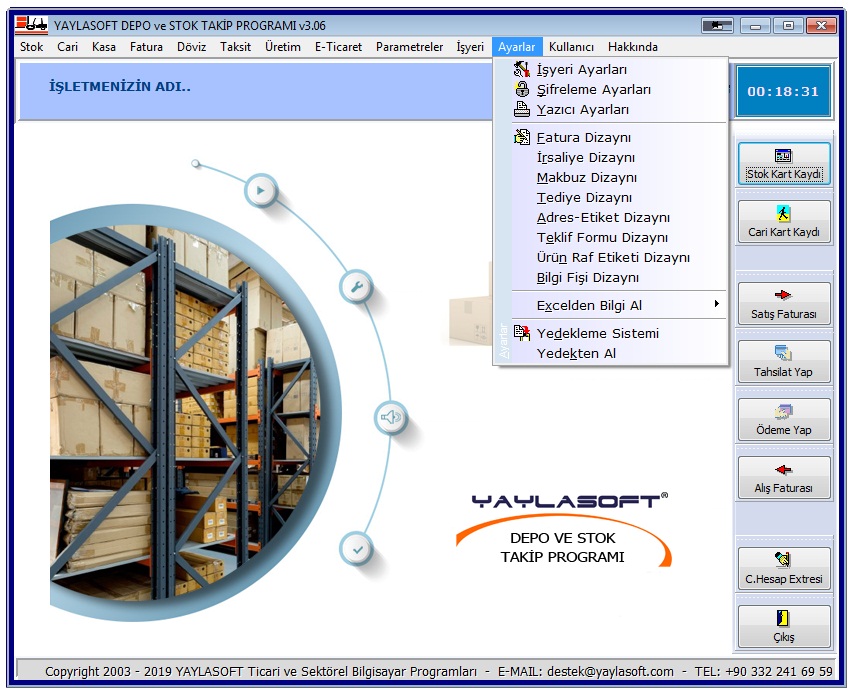Click the Yazıcı Ayarları printer icon

pos(521,109)
